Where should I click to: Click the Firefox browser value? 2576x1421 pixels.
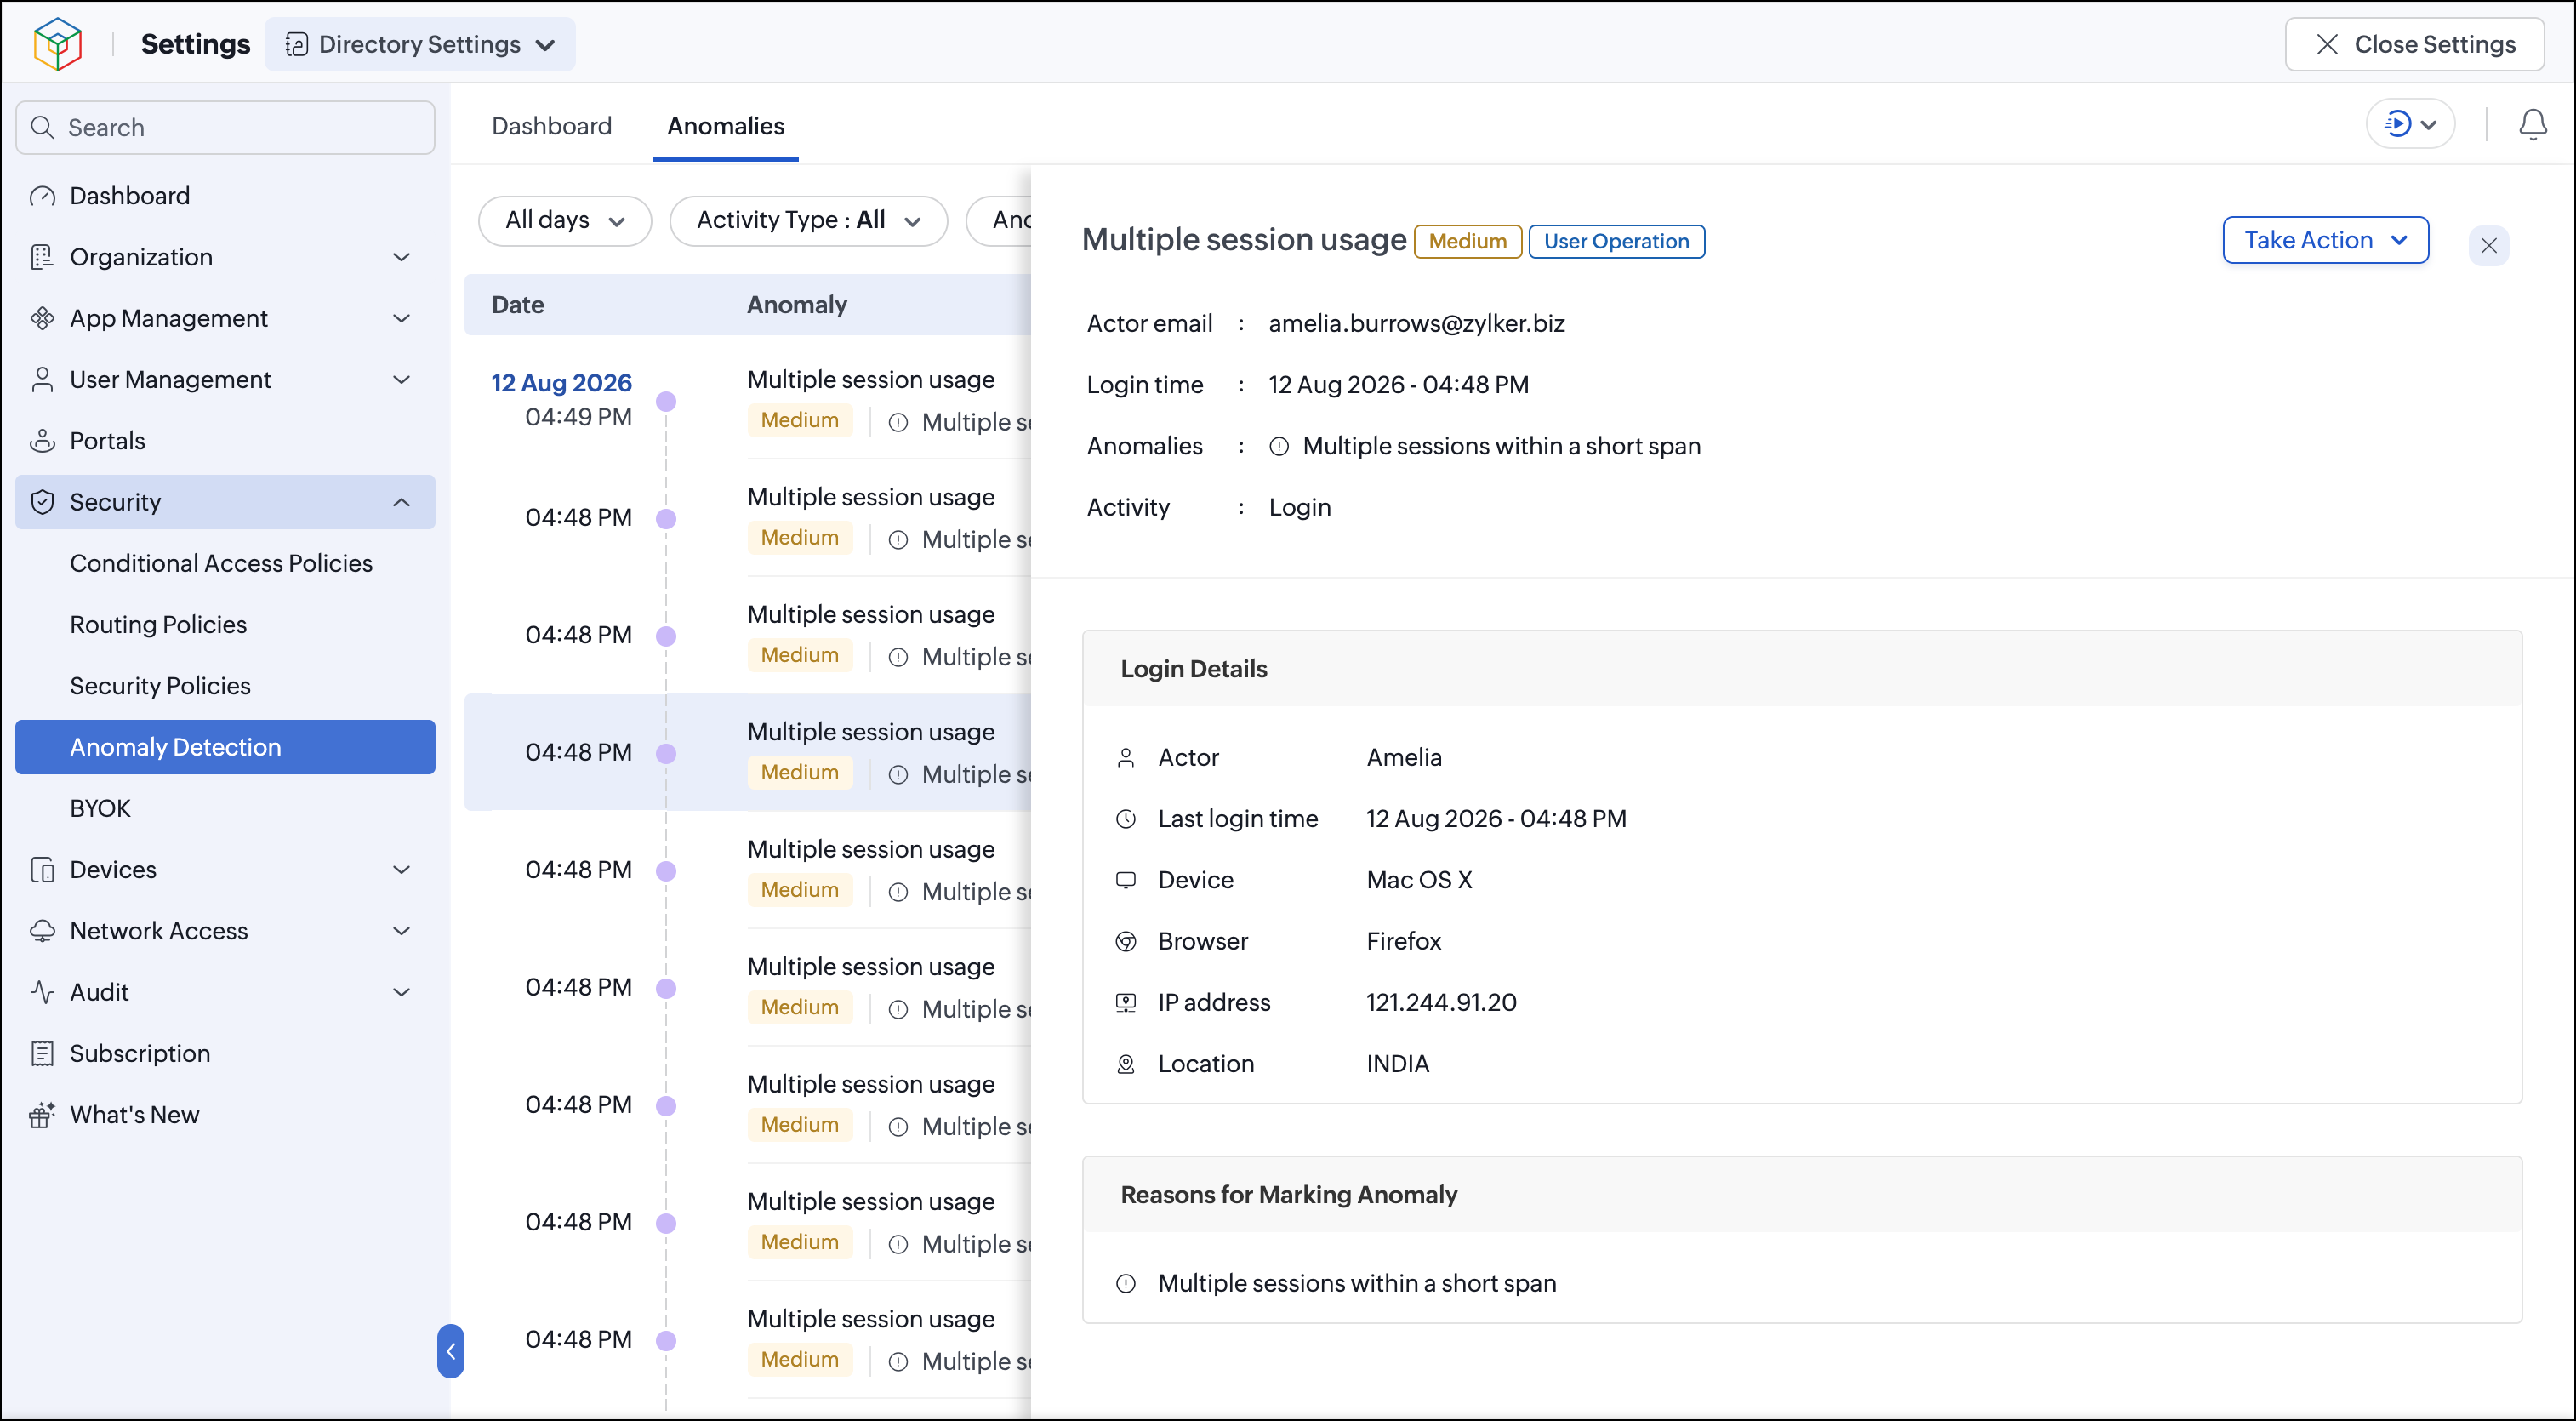(x=1403, y=942)
